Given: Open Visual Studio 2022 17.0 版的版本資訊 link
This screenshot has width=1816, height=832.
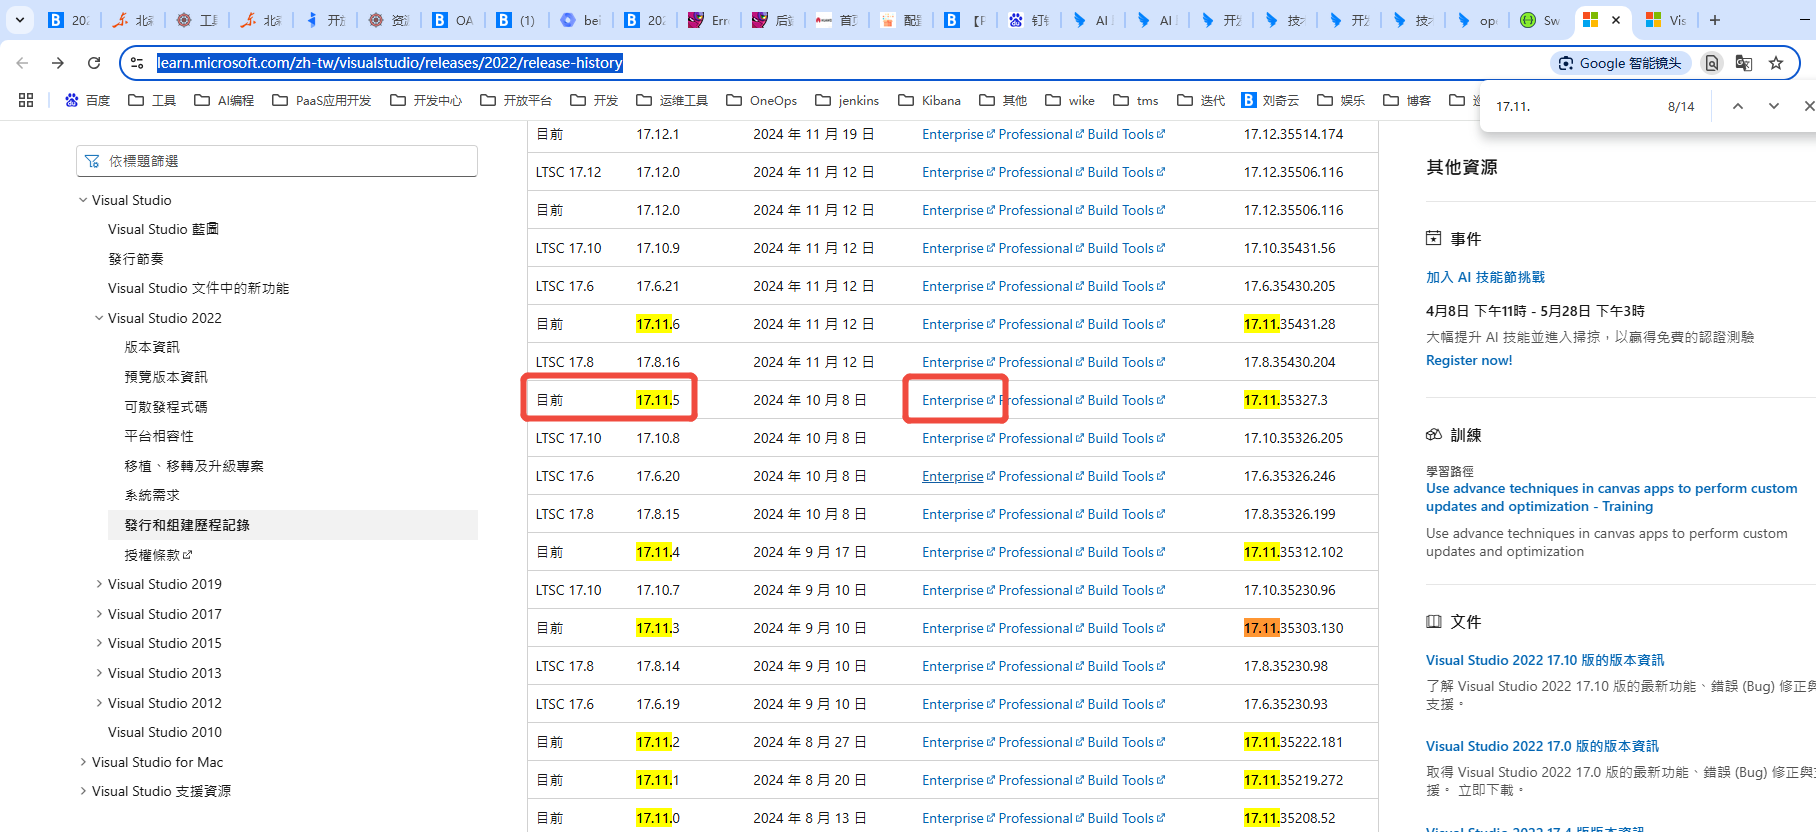Looking at the screenshot, I should 1542,746.
